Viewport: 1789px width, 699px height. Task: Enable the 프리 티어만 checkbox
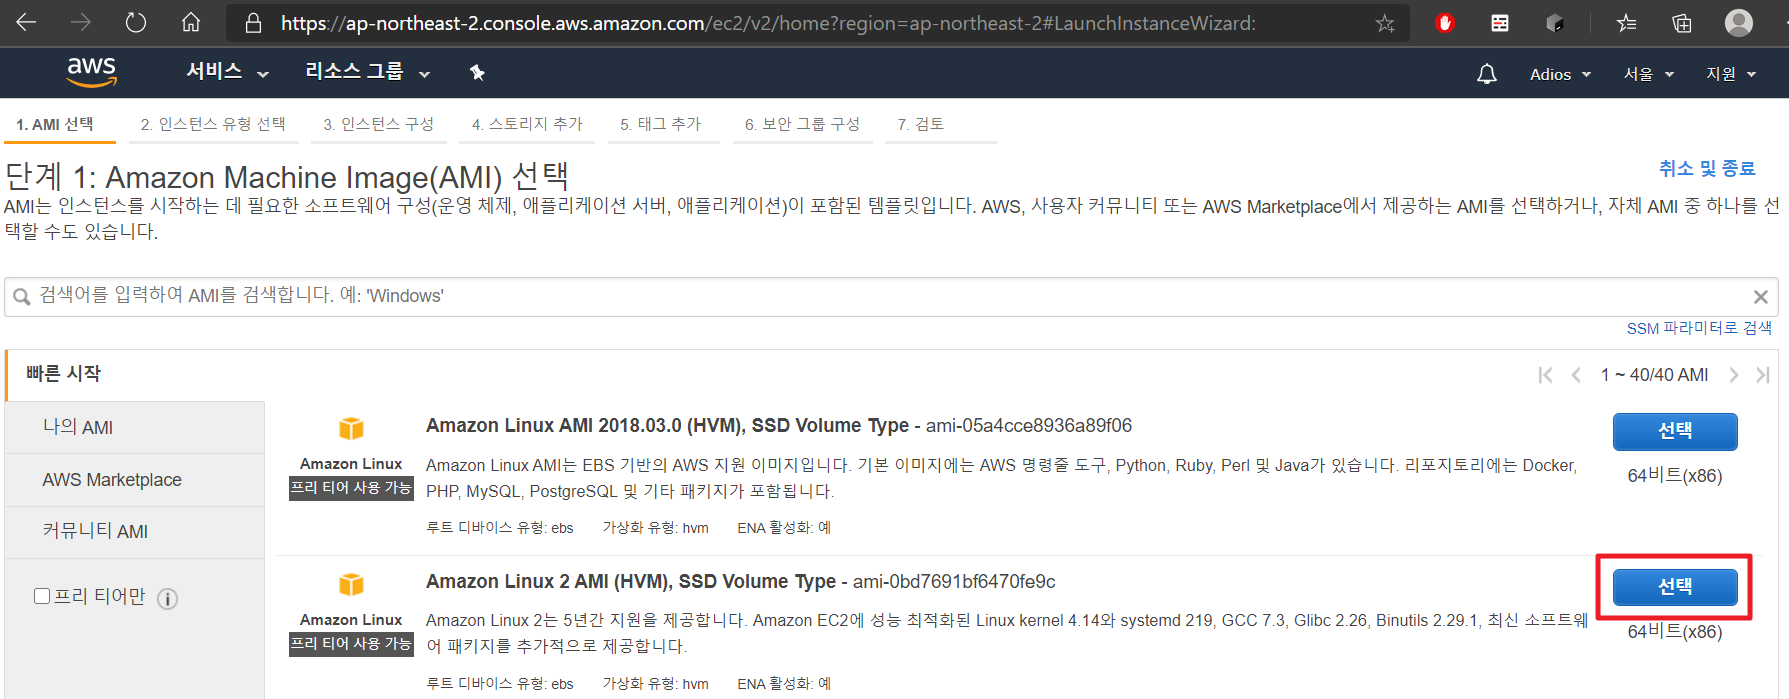(42, 596)
